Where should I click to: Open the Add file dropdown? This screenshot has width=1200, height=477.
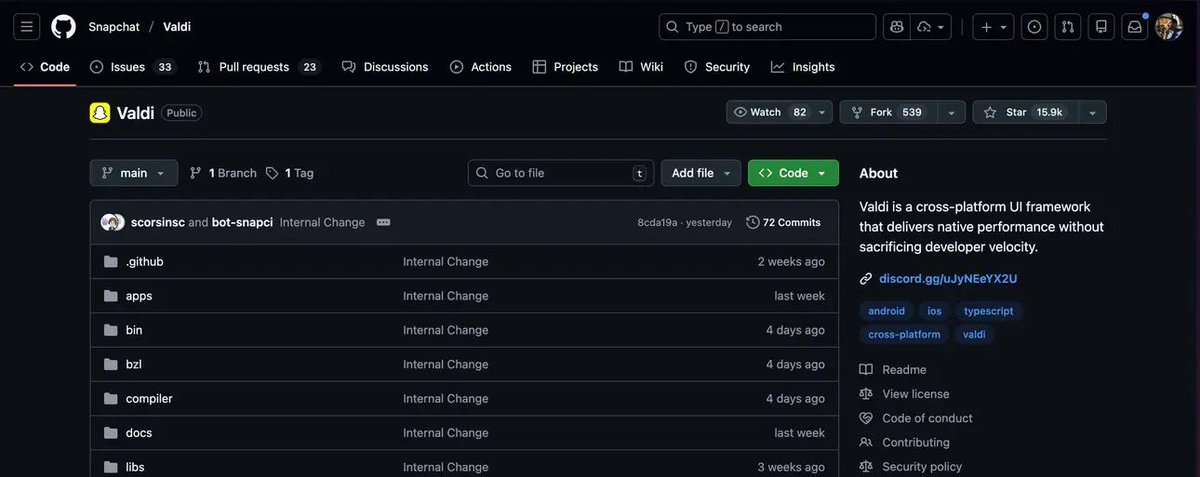point(701,173)
